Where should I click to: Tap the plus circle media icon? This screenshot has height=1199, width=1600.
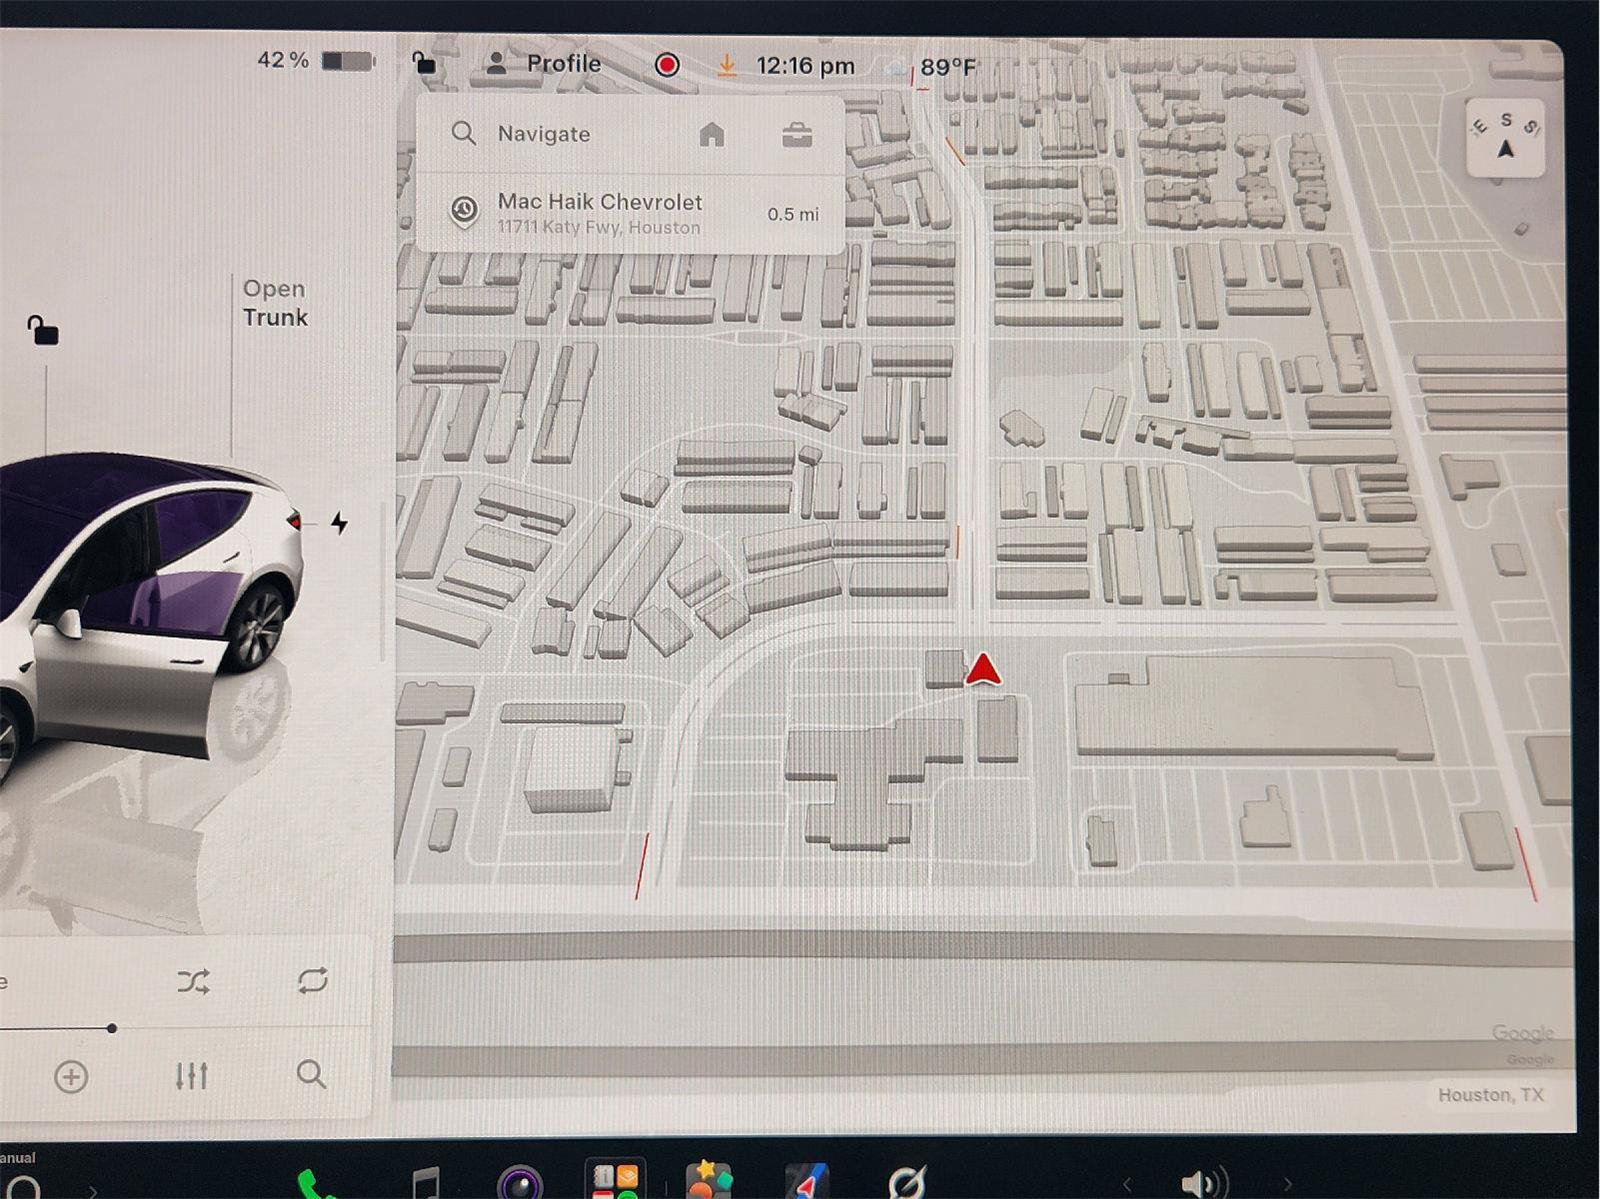point(71,1077)
